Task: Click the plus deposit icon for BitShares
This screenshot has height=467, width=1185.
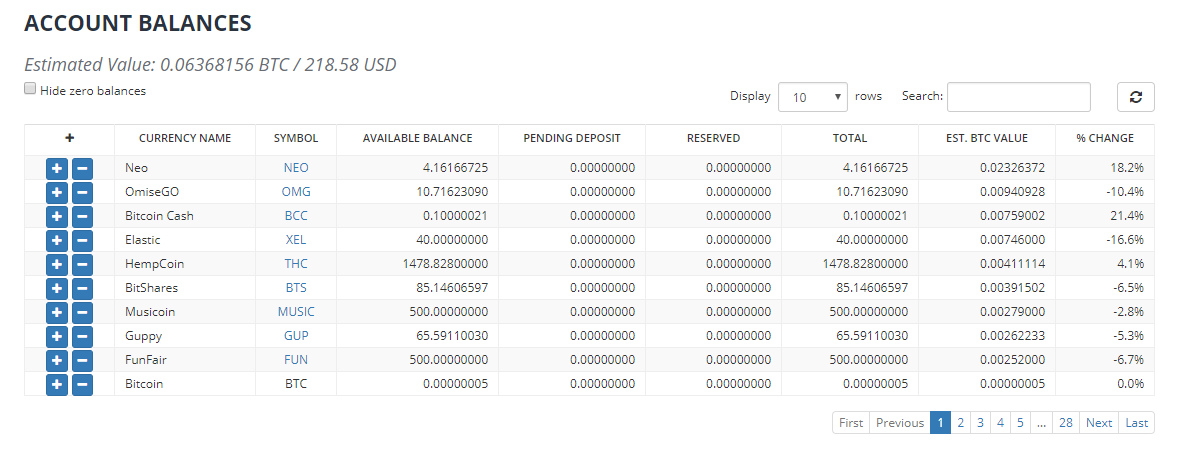Action: [57, 288]
